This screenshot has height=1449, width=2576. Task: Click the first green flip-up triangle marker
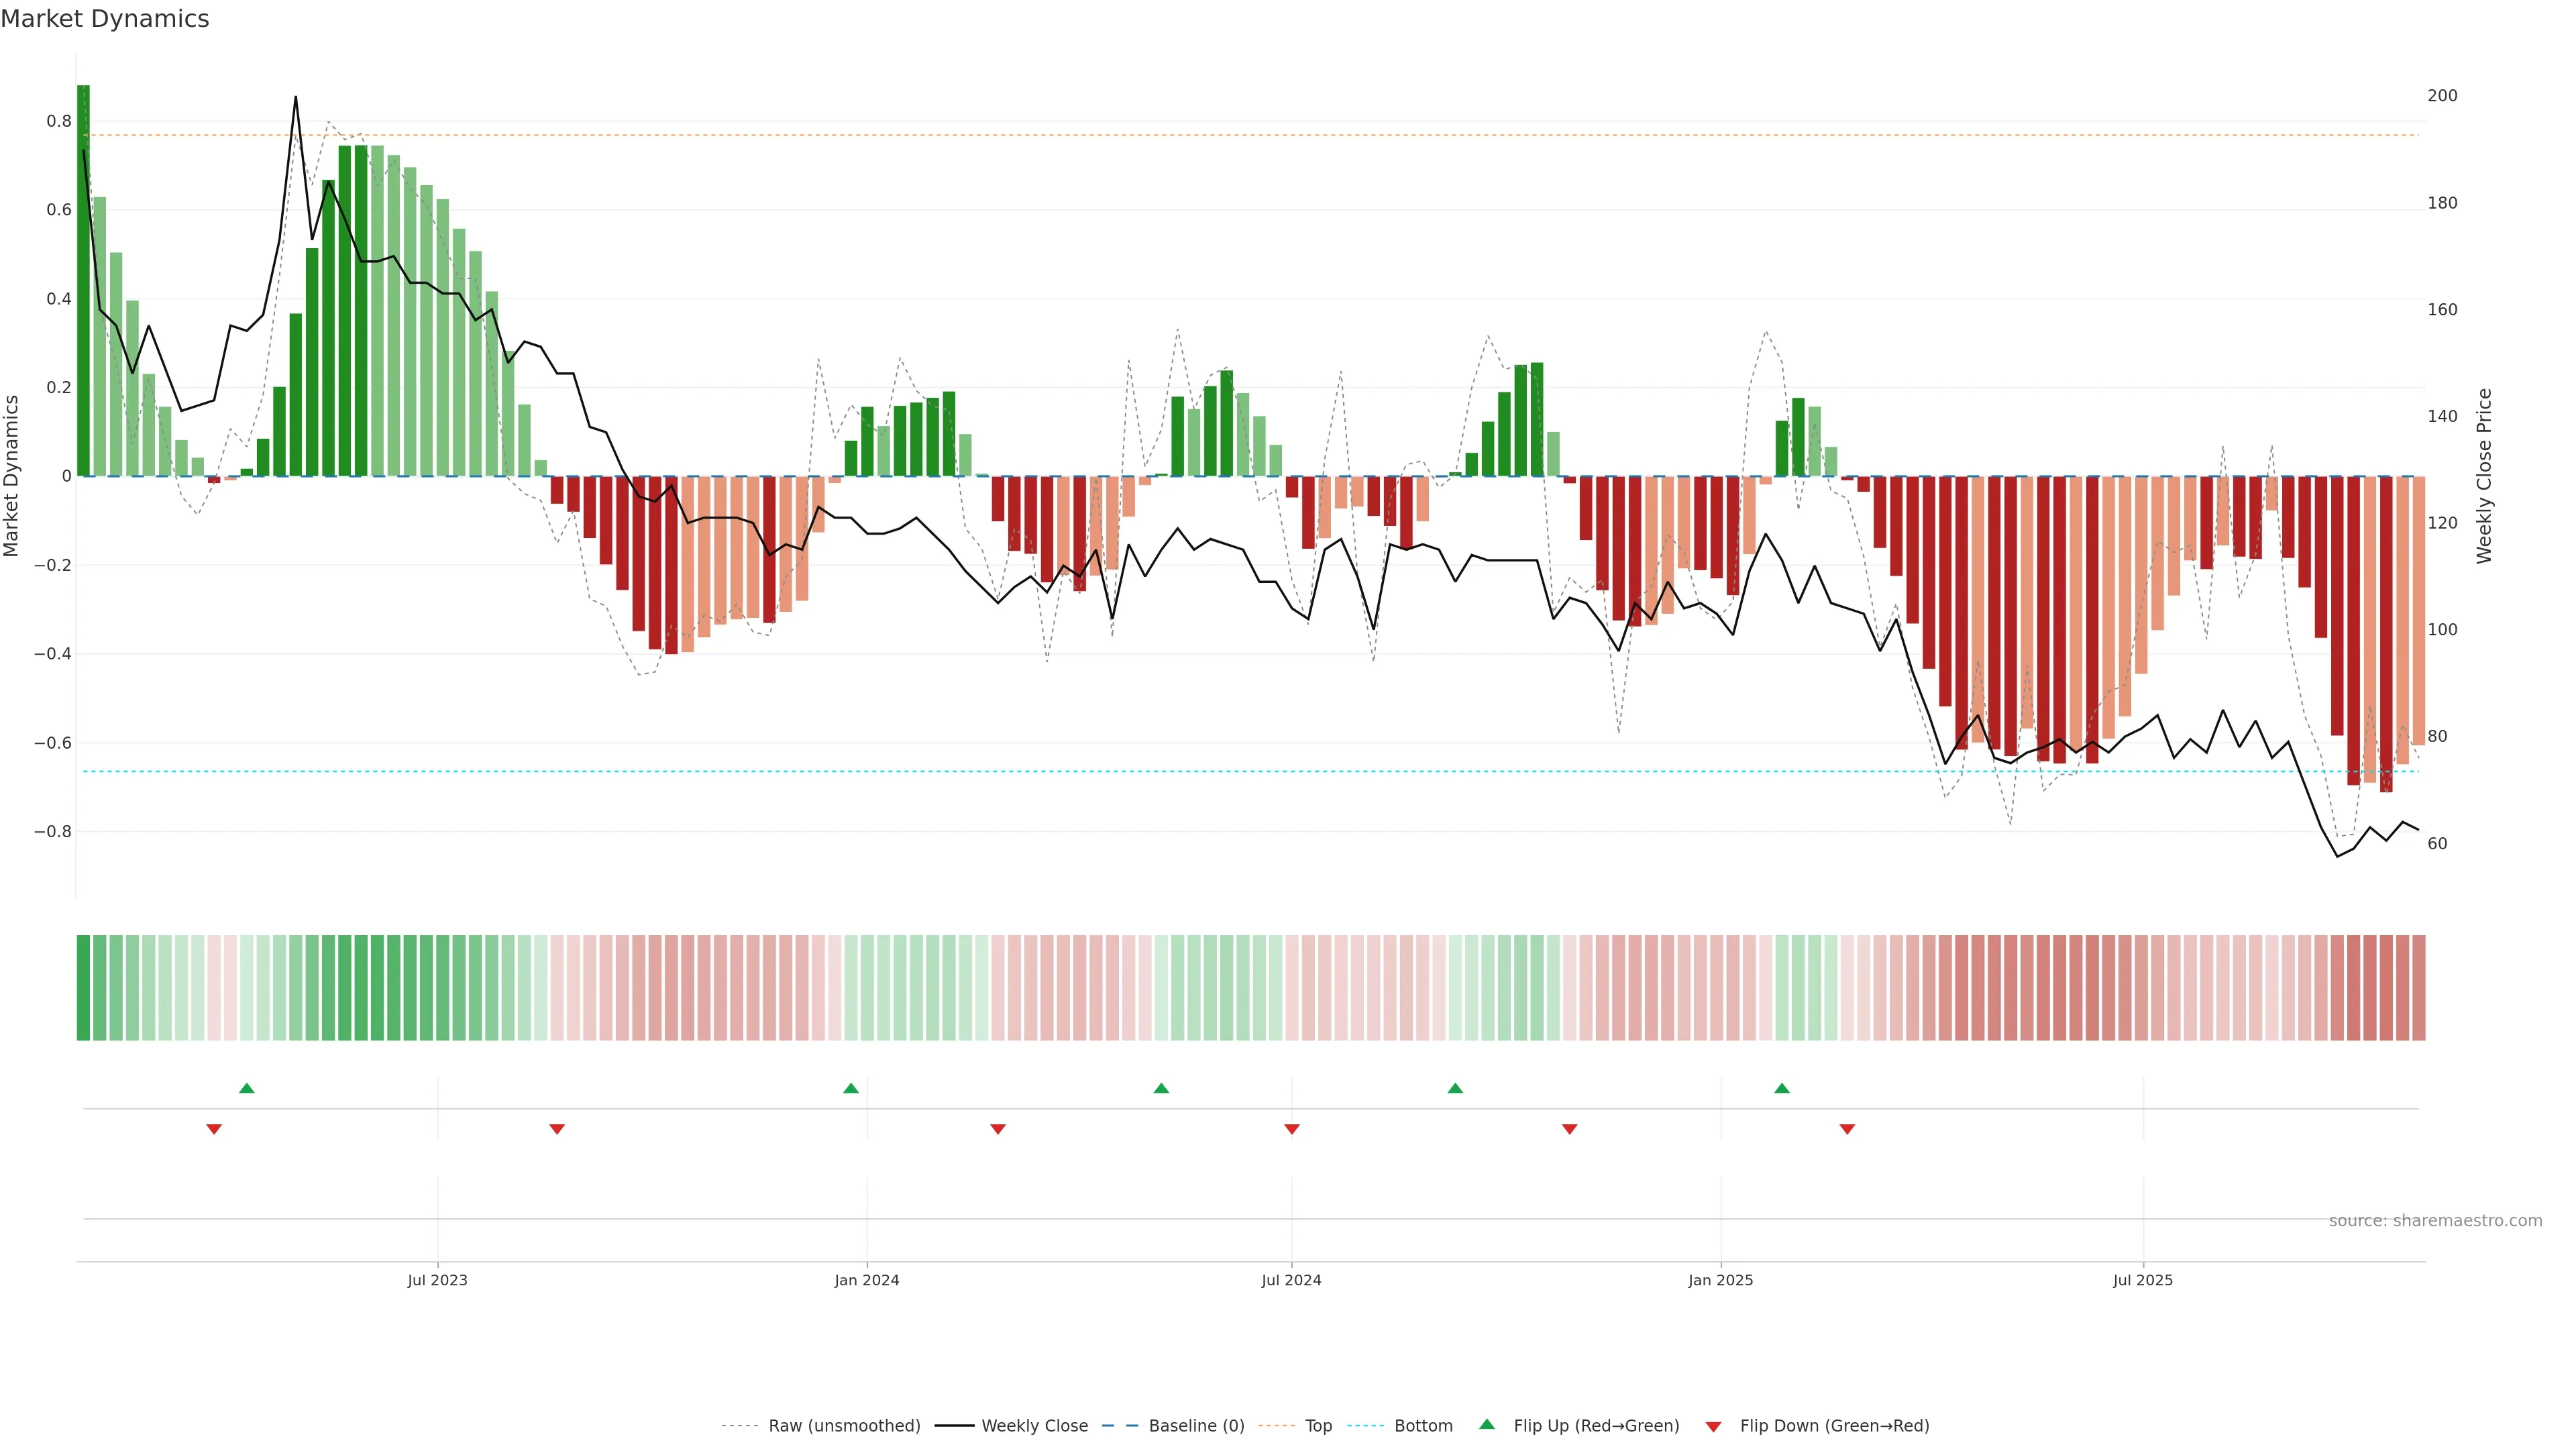247,1088
